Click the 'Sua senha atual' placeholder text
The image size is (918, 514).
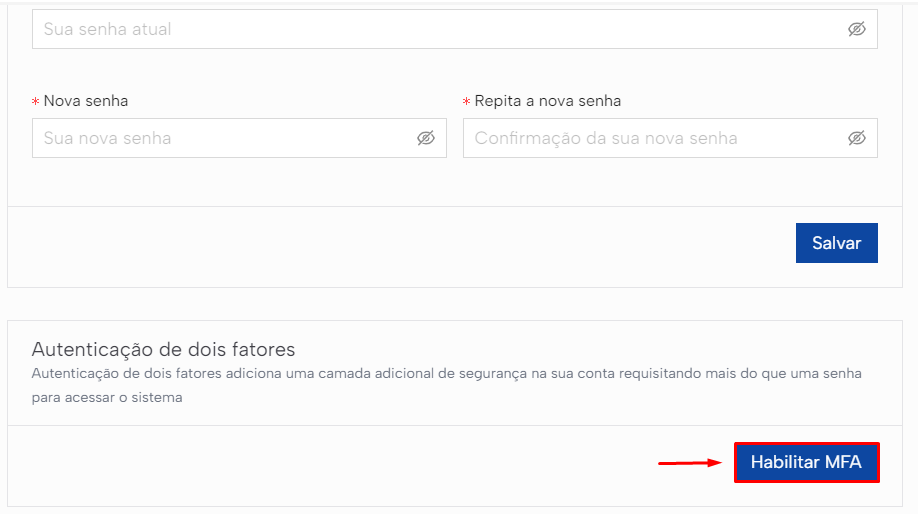(x=107, y=29)
